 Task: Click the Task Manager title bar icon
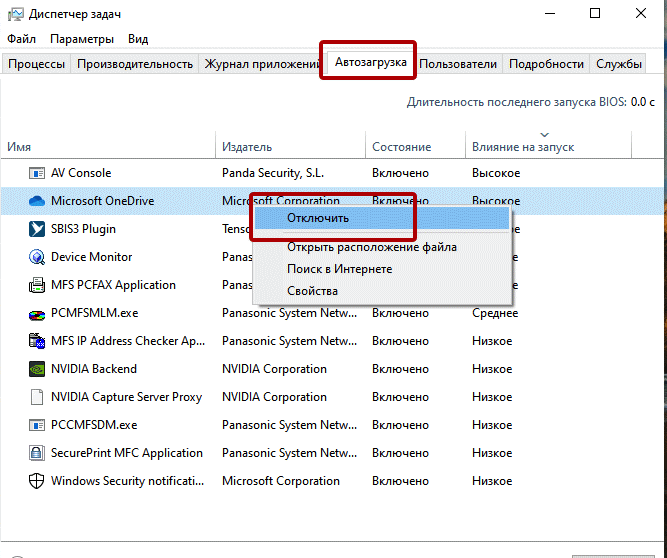pos(16,14)
